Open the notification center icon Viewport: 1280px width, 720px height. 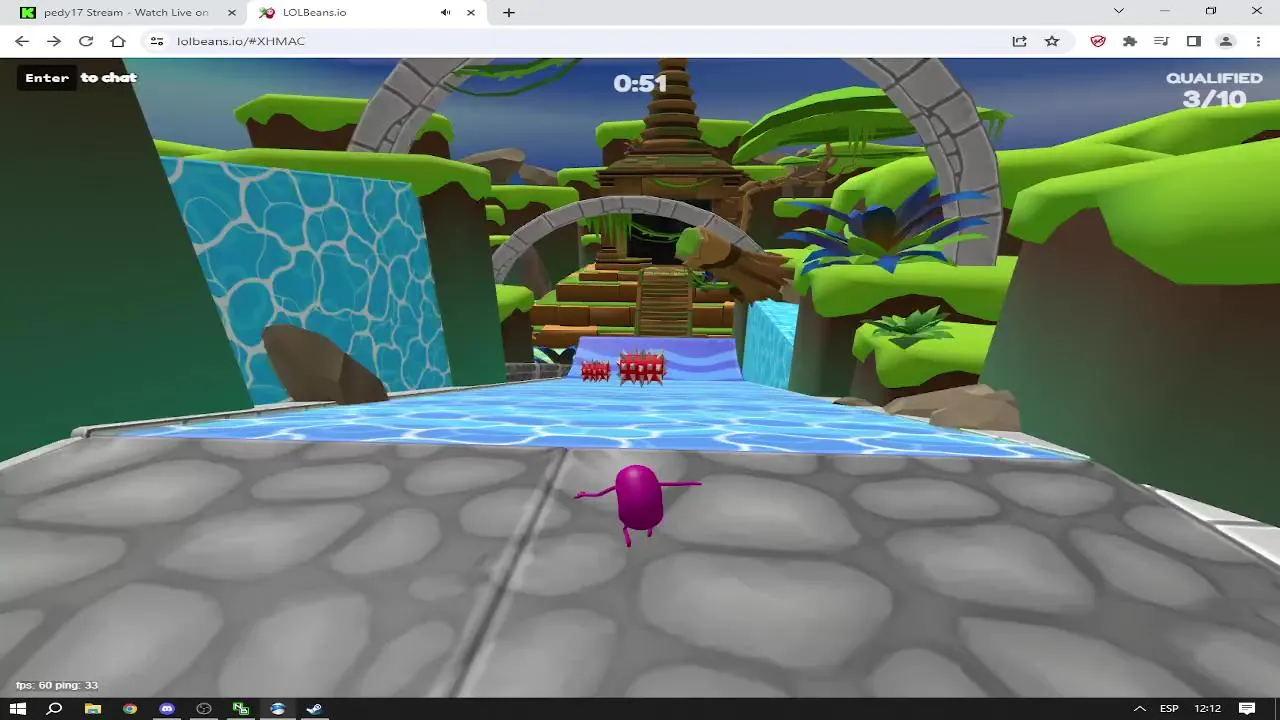click(1247, 709)
